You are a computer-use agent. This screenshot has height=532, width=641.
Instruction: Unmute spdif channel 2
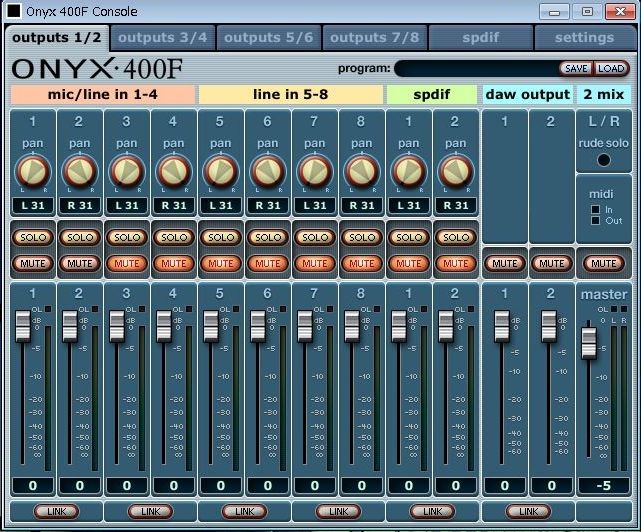(456, 263)
